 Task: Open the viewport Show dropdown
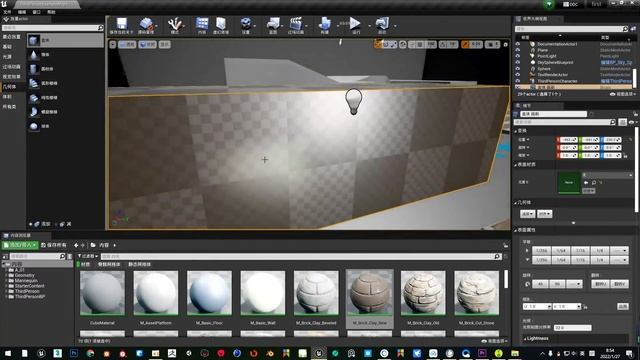[x=164, y=44]
